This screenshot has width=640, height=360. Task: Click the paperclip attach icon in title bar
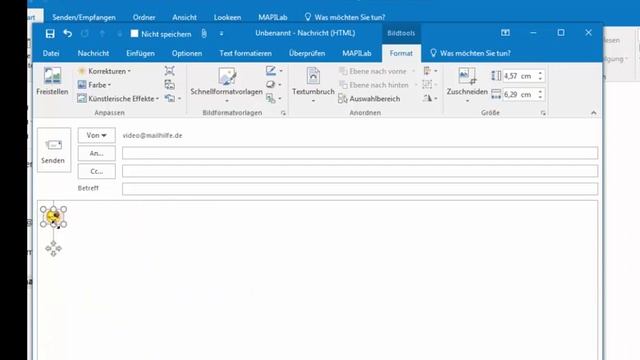(x=204, y=33)
